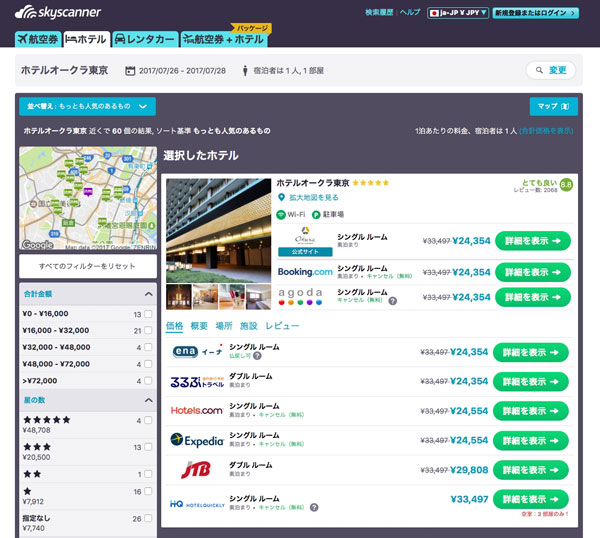600x538 pixels.
Task: Click the Wi-Fi amenity icon
Action: pyautogui.click(x=281, y=215)
